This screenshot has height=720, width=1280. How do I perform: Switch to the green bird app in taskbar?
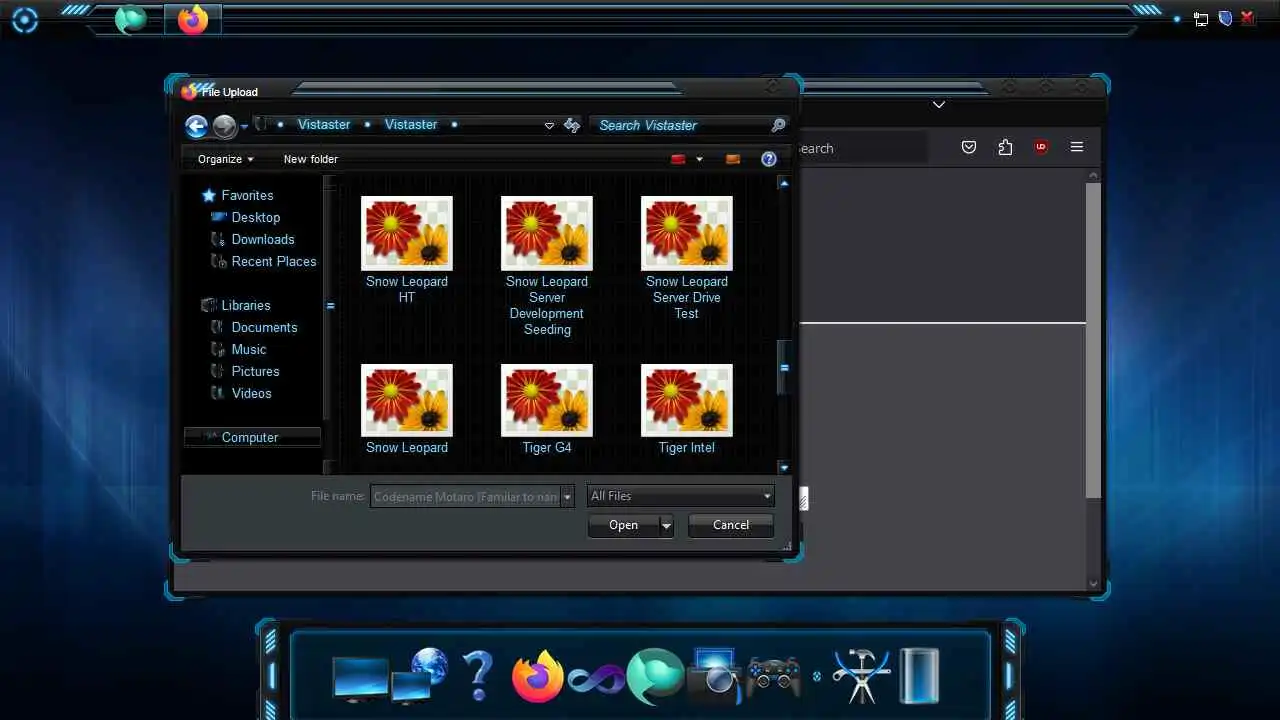click(x=130, y=19)
